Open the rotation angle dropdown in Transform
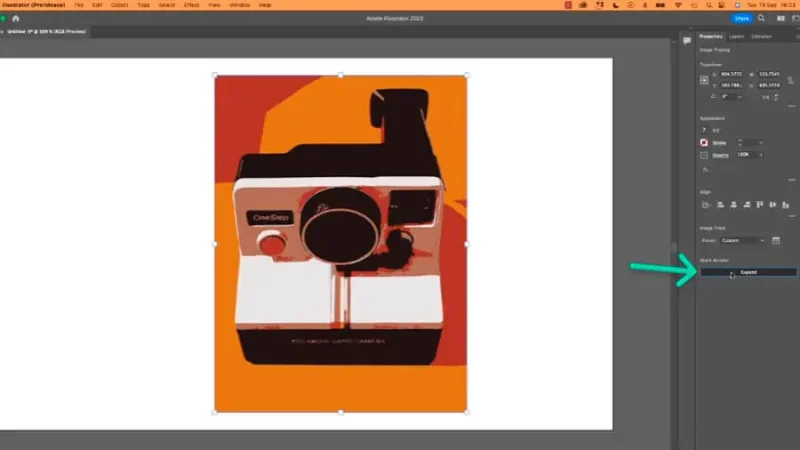800x450 pixels. click(740, 96)
